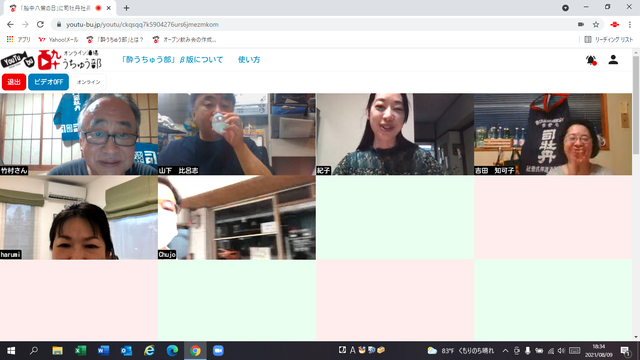This screenshot has width=640, height=360.
Task: Click the microphone tray icon
Action: click(x=528, y=351)
